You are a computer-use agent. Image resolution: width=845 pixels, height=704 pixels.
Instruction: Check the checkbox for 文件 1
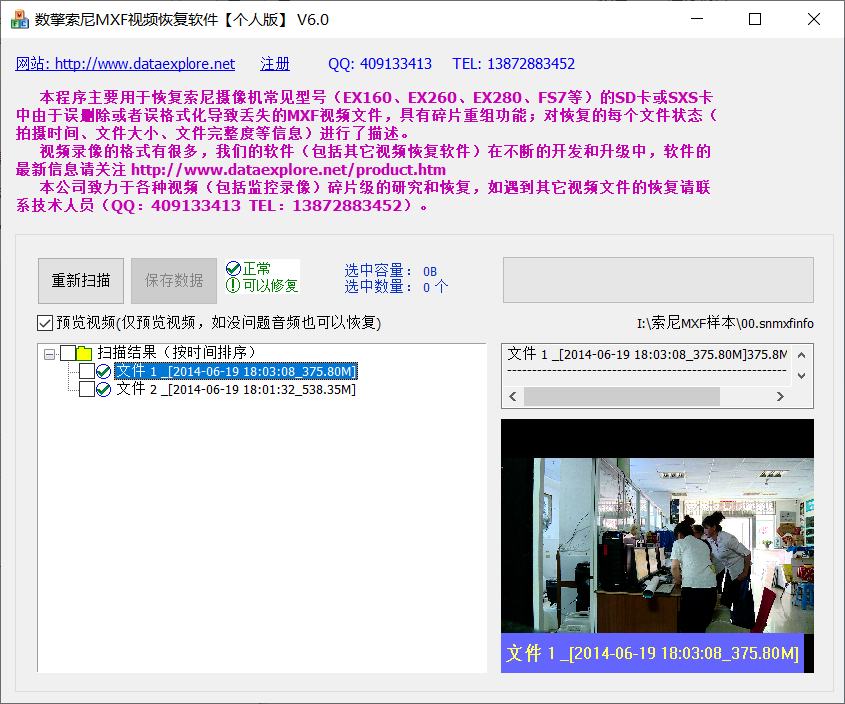(87, 371)
